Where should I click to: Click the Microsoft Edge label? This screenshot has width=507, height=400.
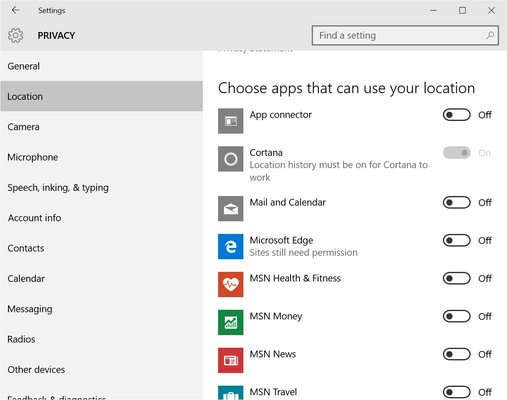pos(281,240)
